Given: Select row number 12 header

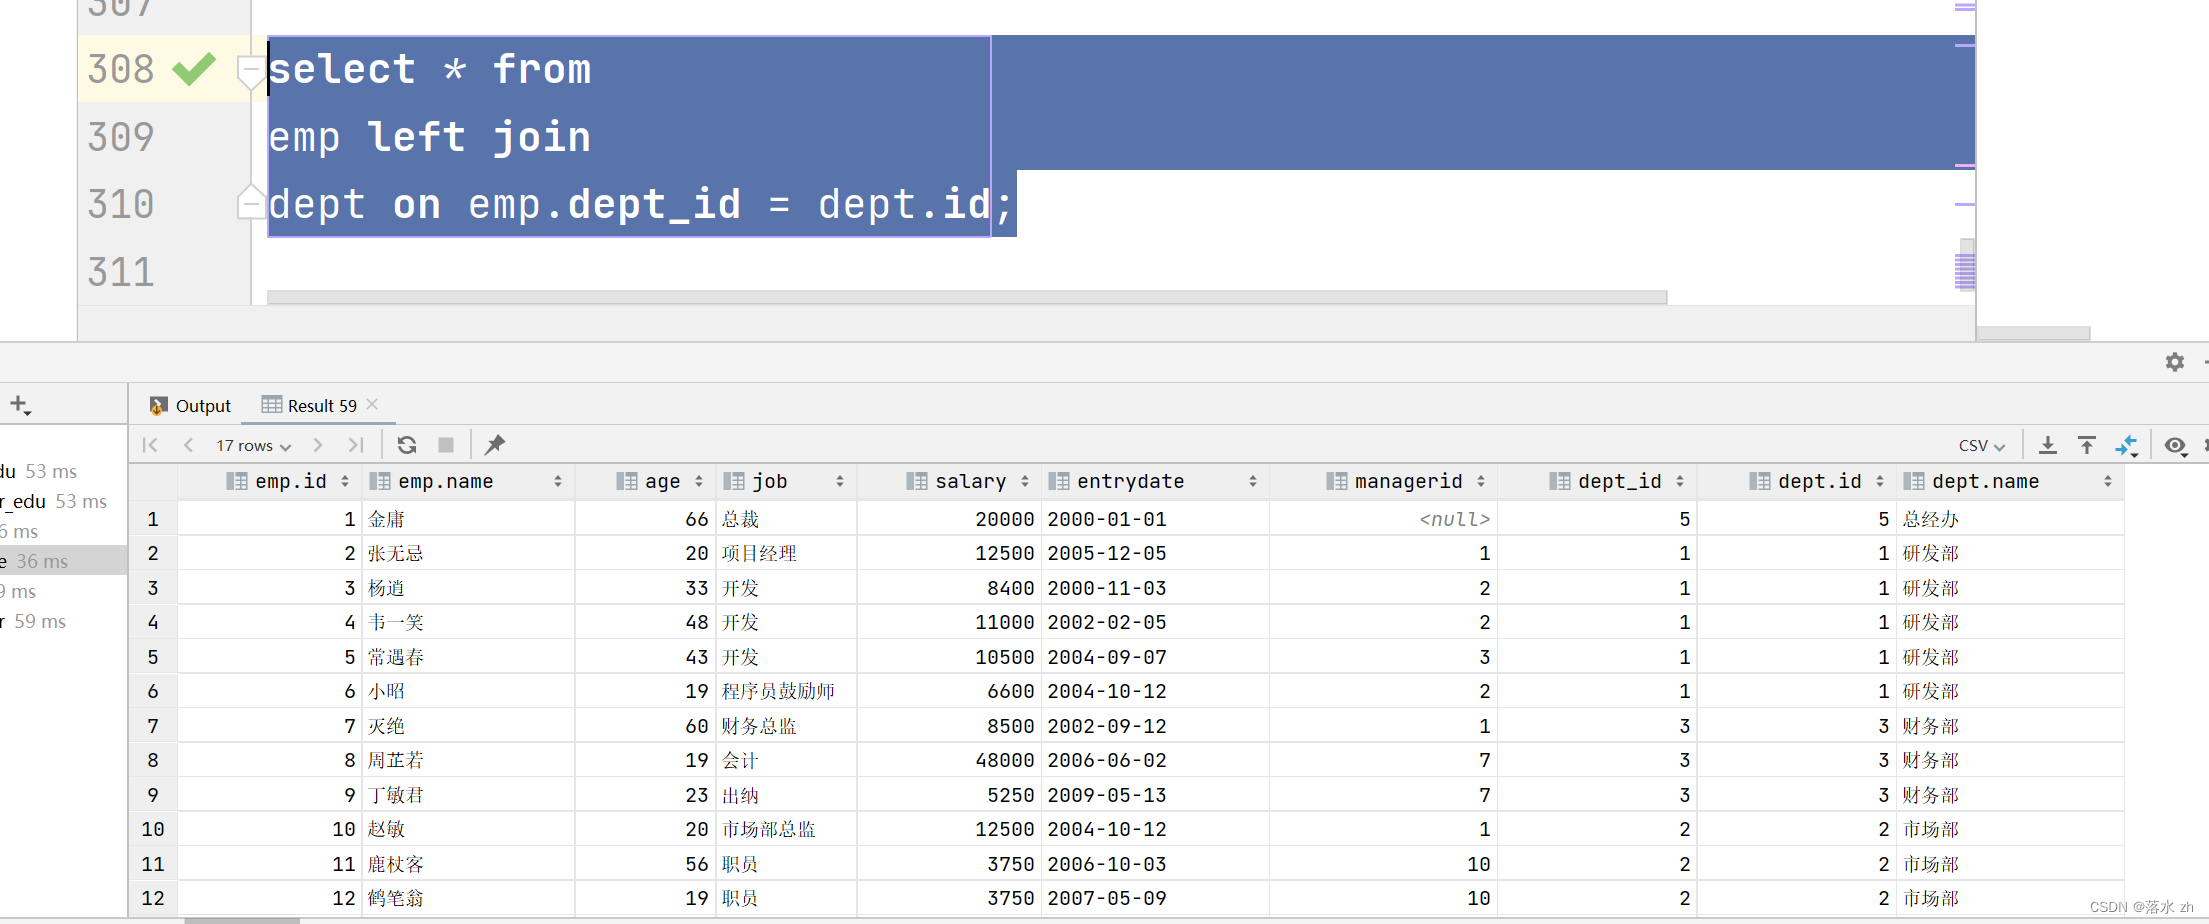Looking at the screenshot, I should click(153, 898).
